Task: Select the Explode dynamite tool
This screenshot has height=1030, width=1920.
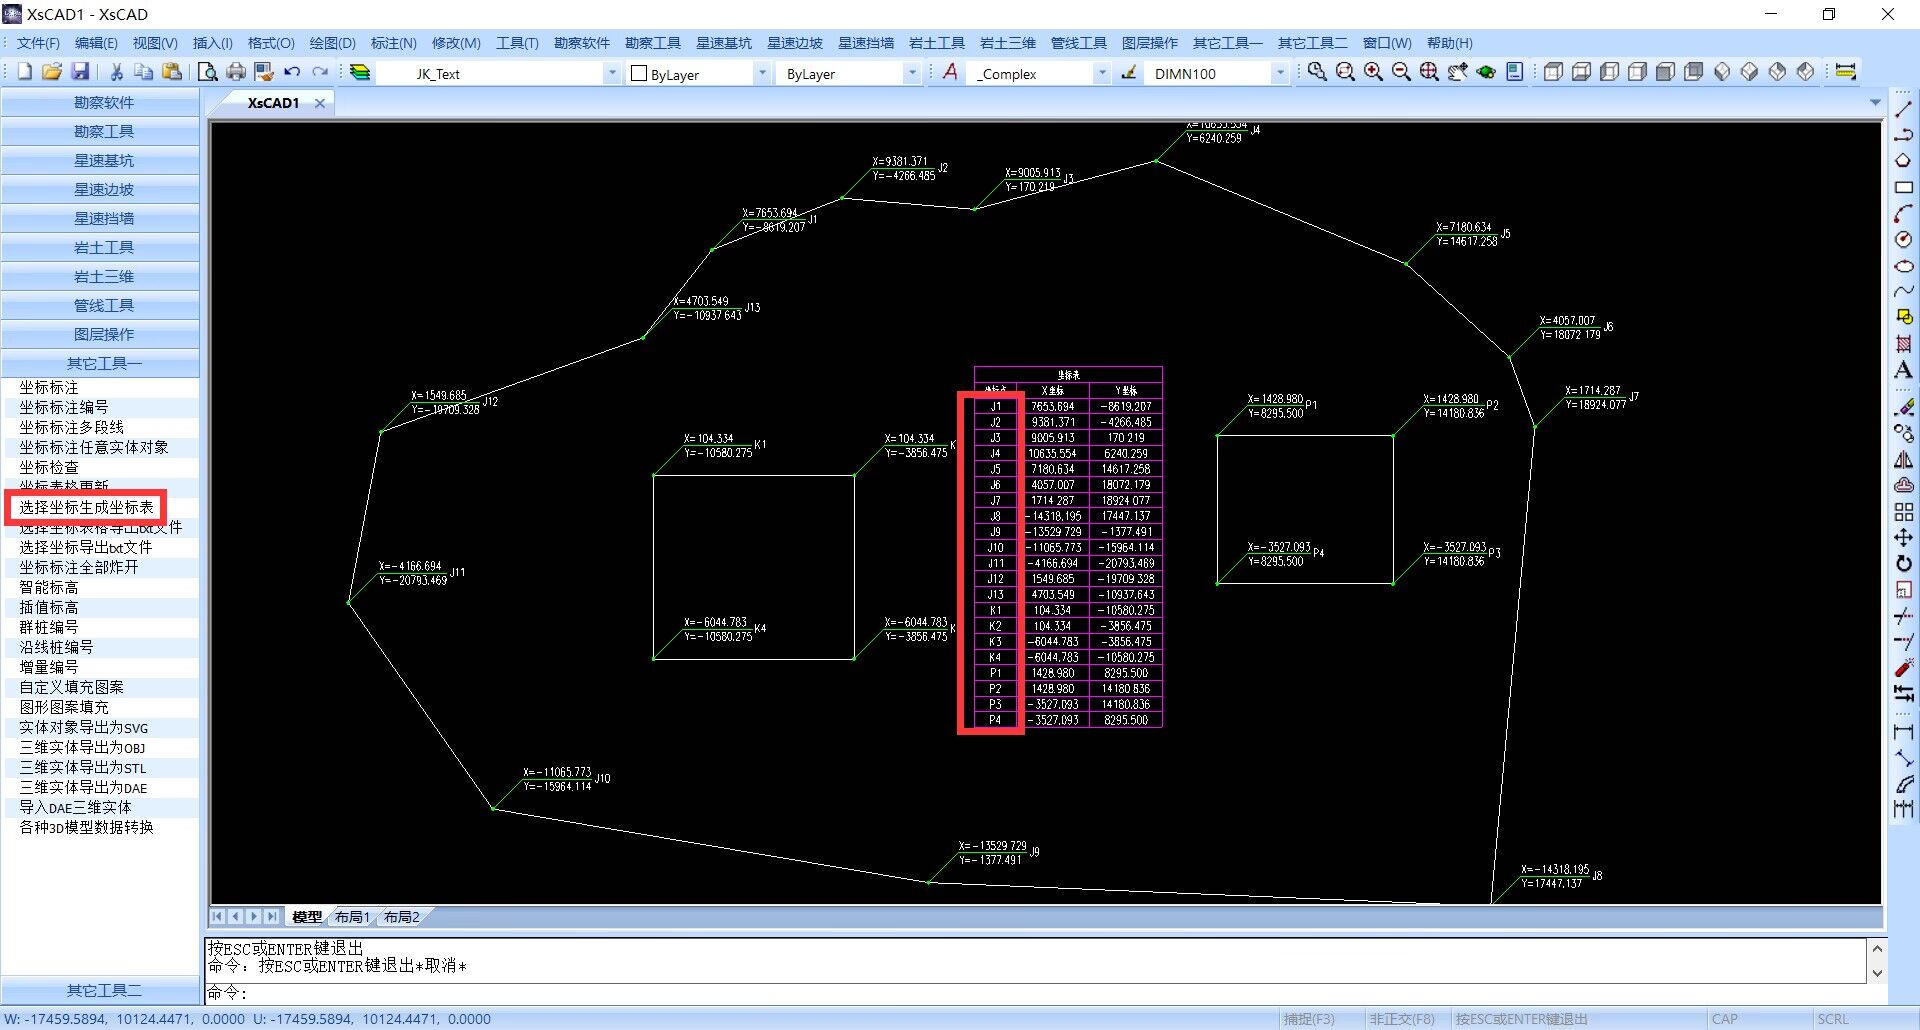Action: pyautogui.click(x=1903, y=668)
